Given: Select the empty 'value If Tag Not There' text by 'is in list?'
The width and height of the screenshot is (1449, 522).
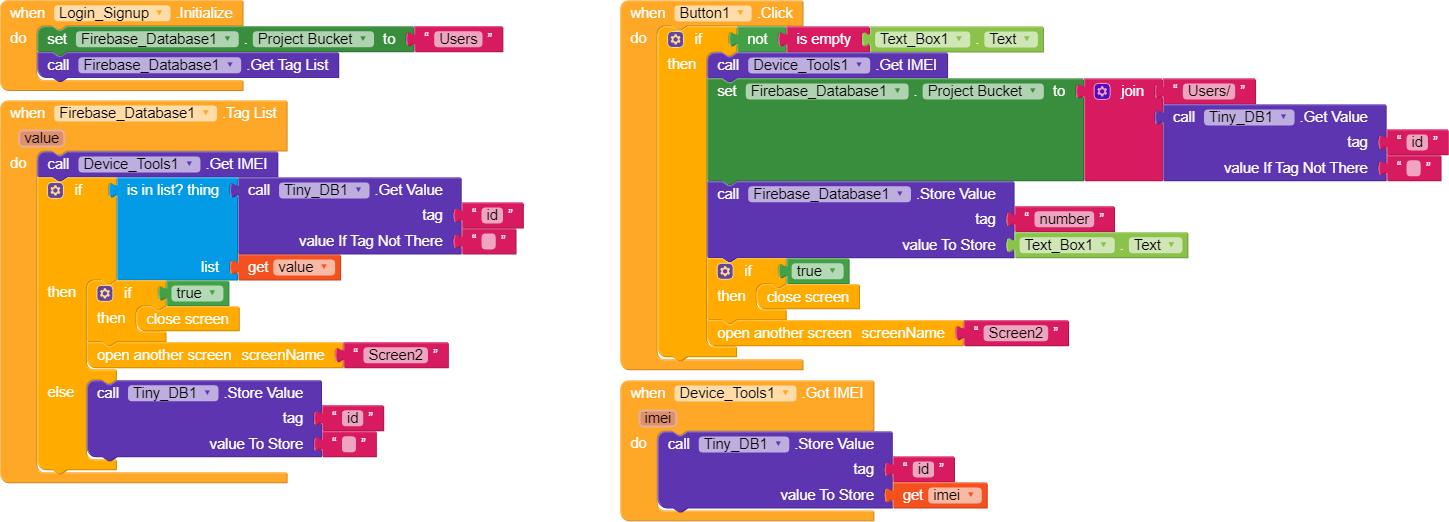Looking at the screenshot, I should [x=490, y=241].
